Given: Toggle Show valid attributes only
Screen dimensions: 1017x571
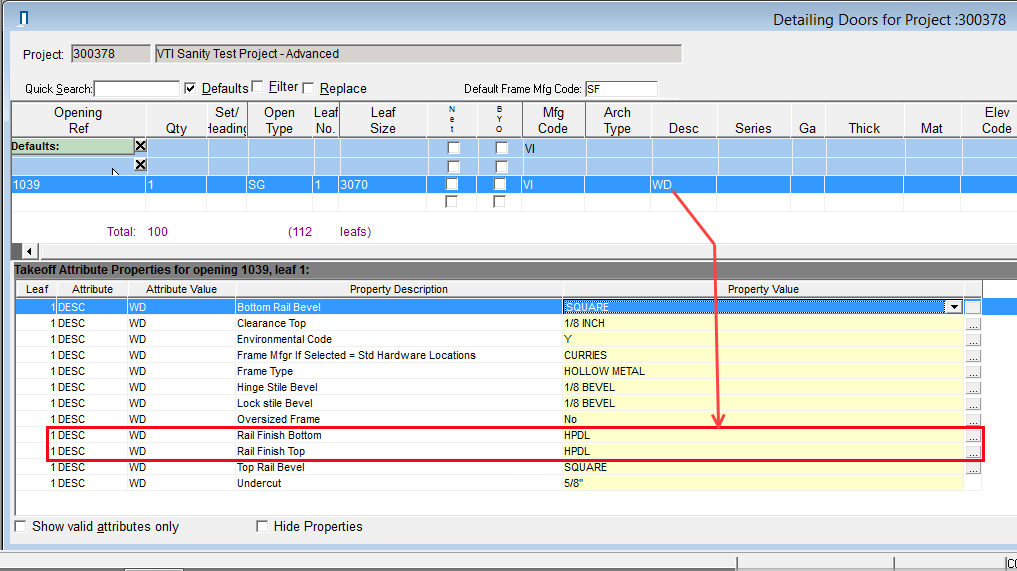Looking at the screenshot, I should coord(21,526).
